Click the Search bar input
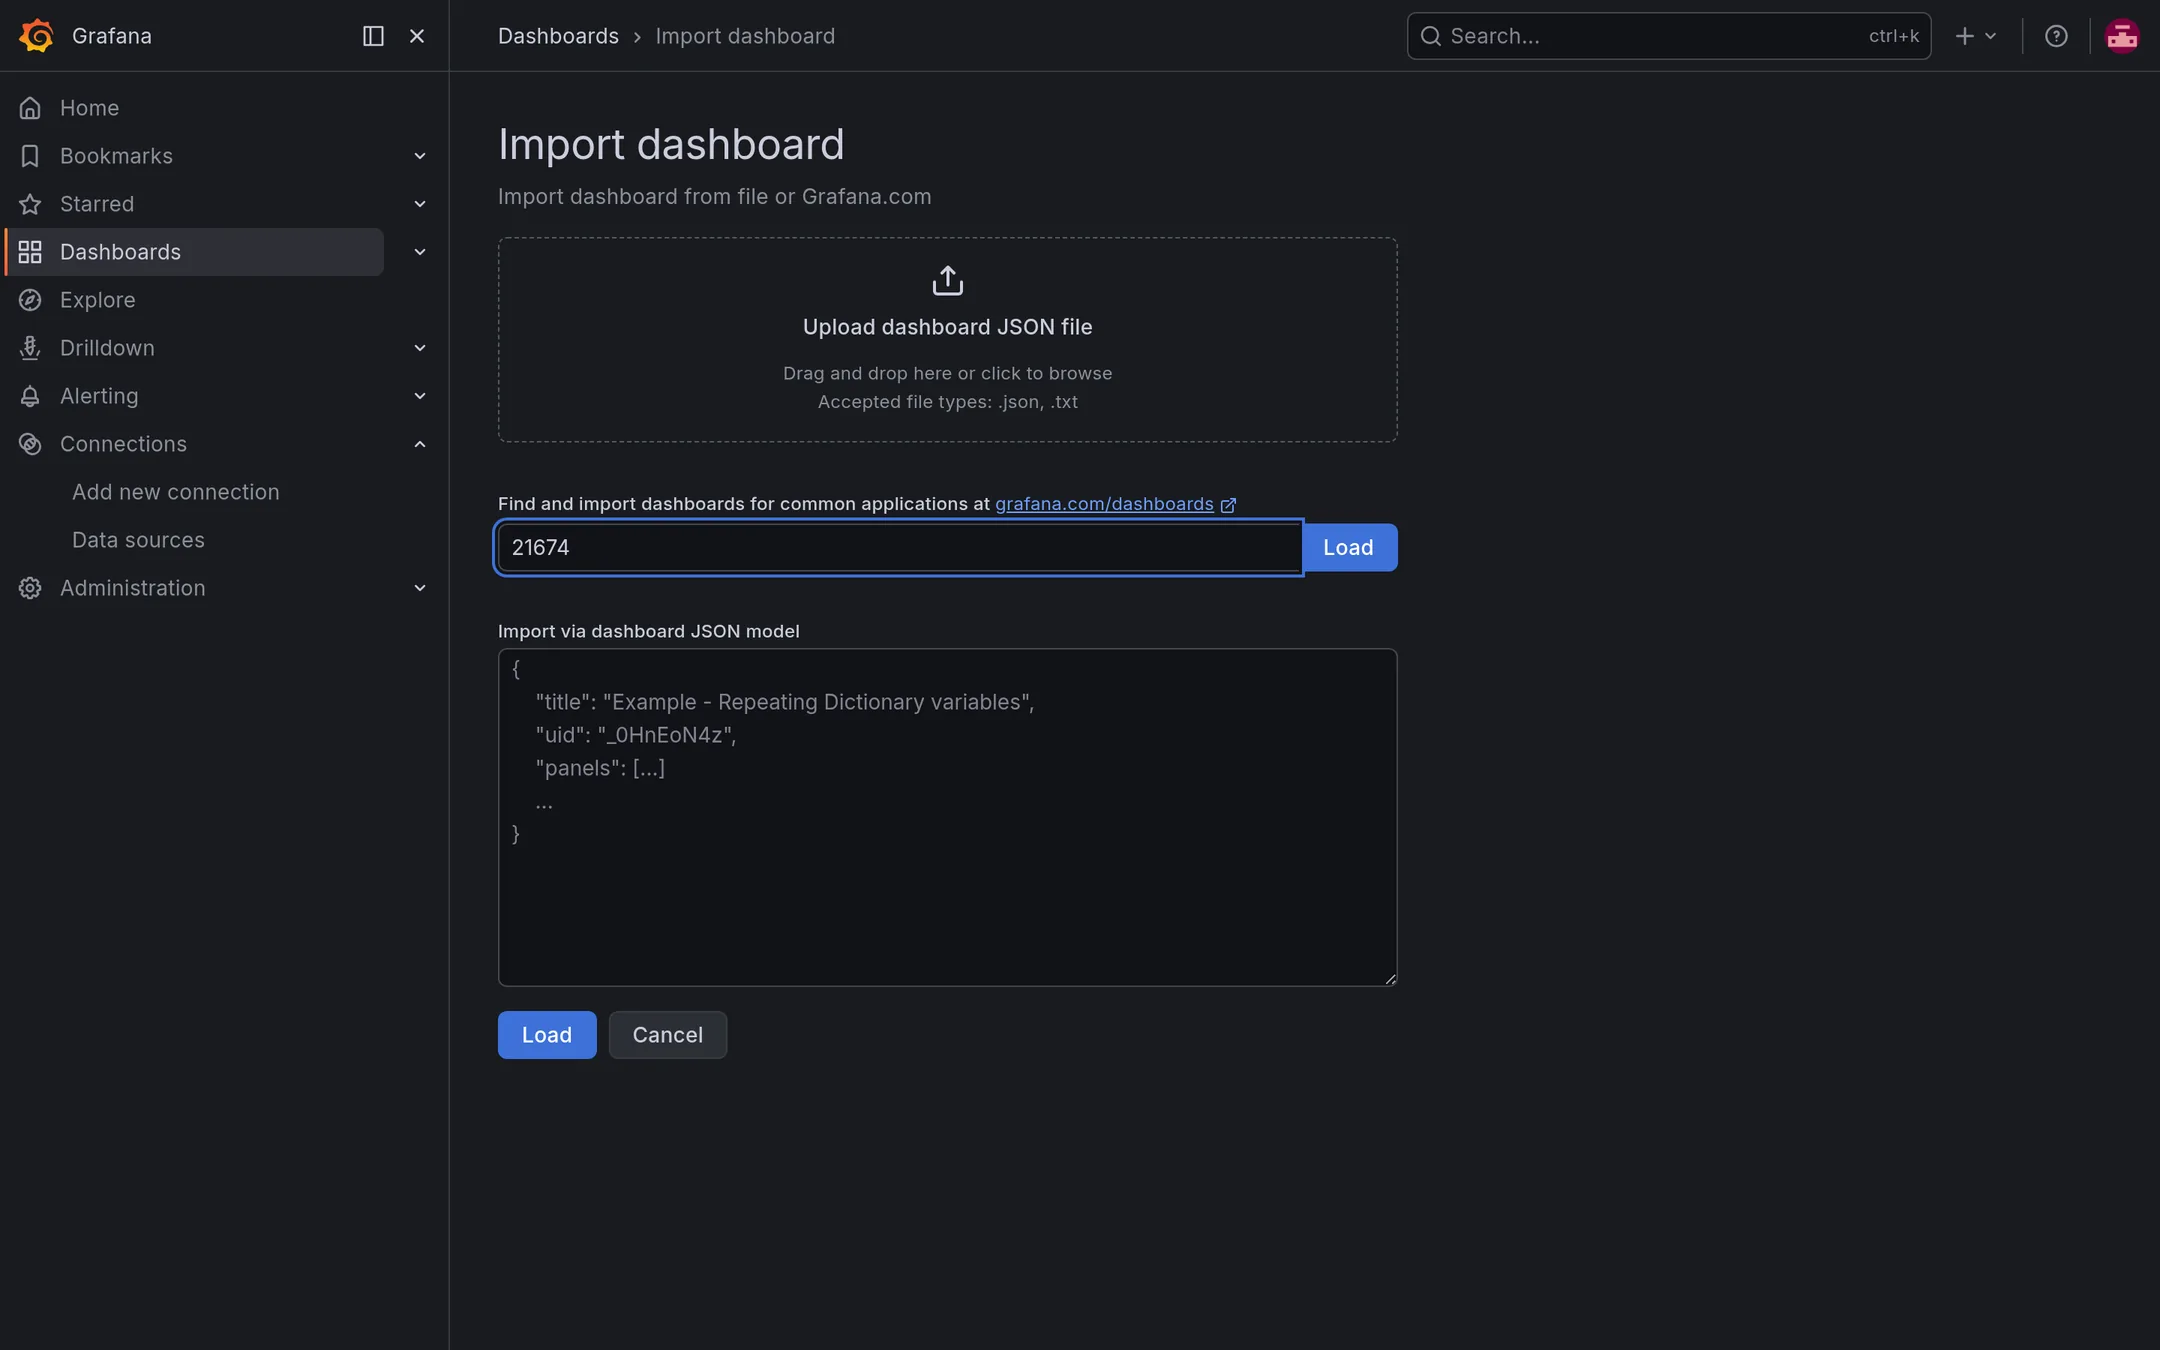Viewport: 2160px width, 1350px height. tap(1668, 36)
